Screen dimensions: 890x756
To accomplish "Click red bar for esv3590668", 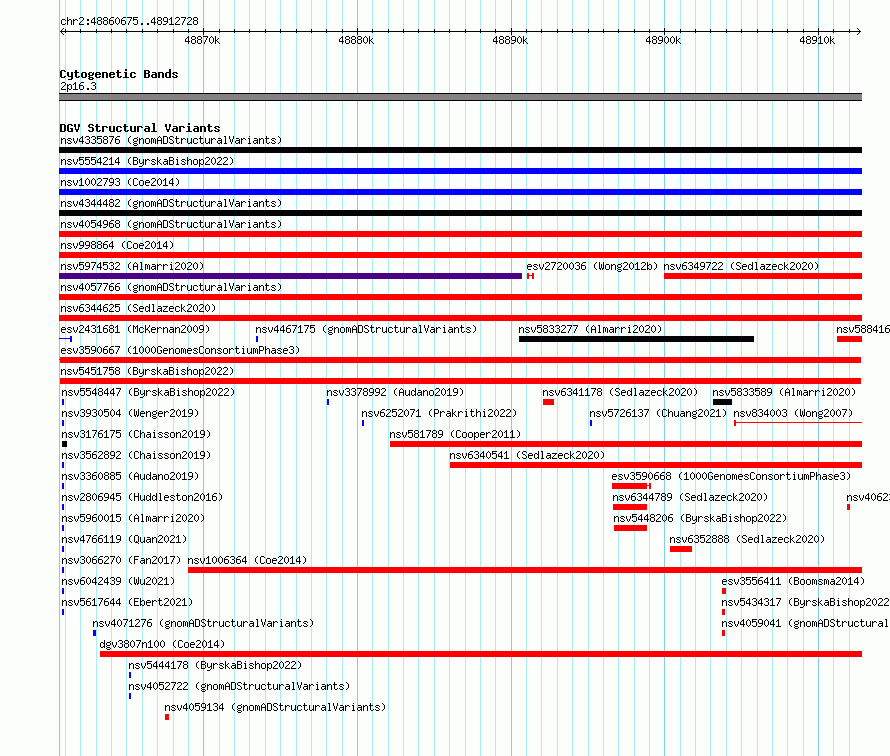I will point(629,486).
